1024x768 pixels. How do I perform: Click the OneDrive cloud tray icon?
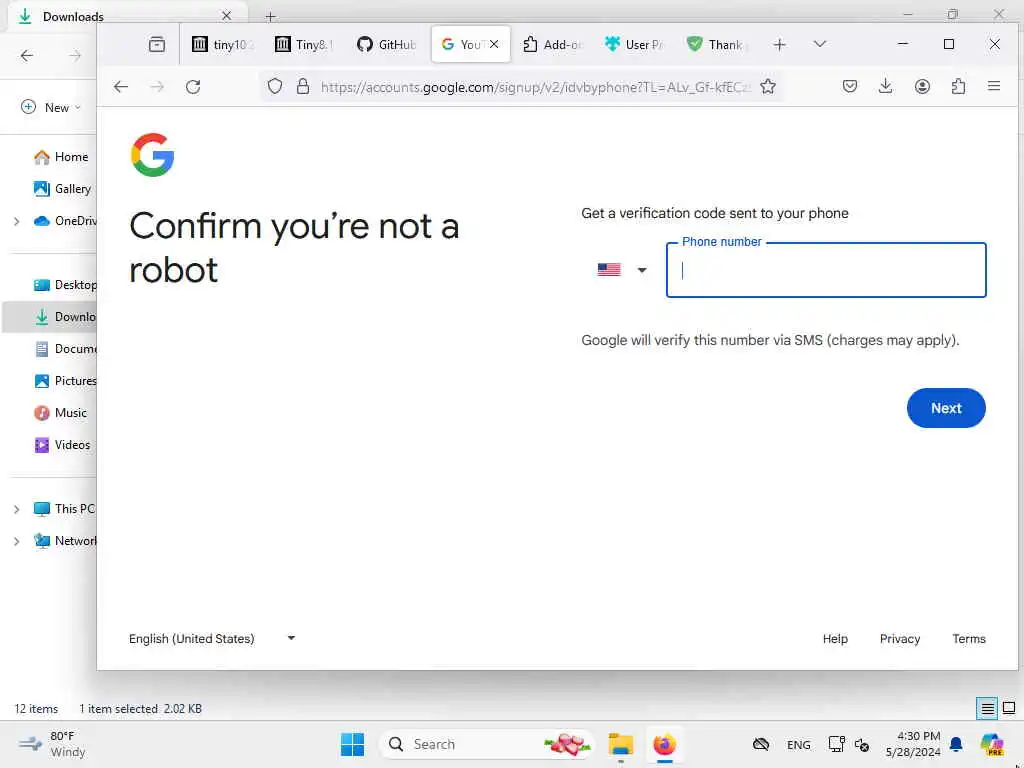point(761,744)
